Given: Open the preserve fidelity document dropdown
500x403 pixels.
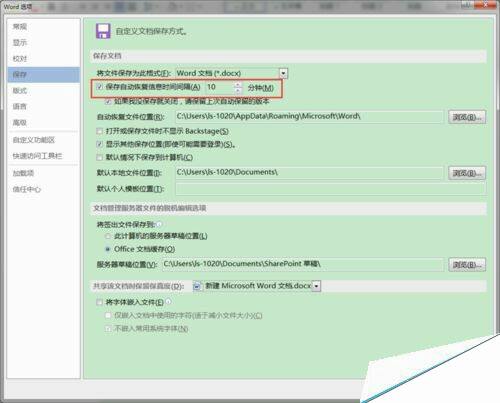Looking at the screenshot, I should [x=317, y=286].
